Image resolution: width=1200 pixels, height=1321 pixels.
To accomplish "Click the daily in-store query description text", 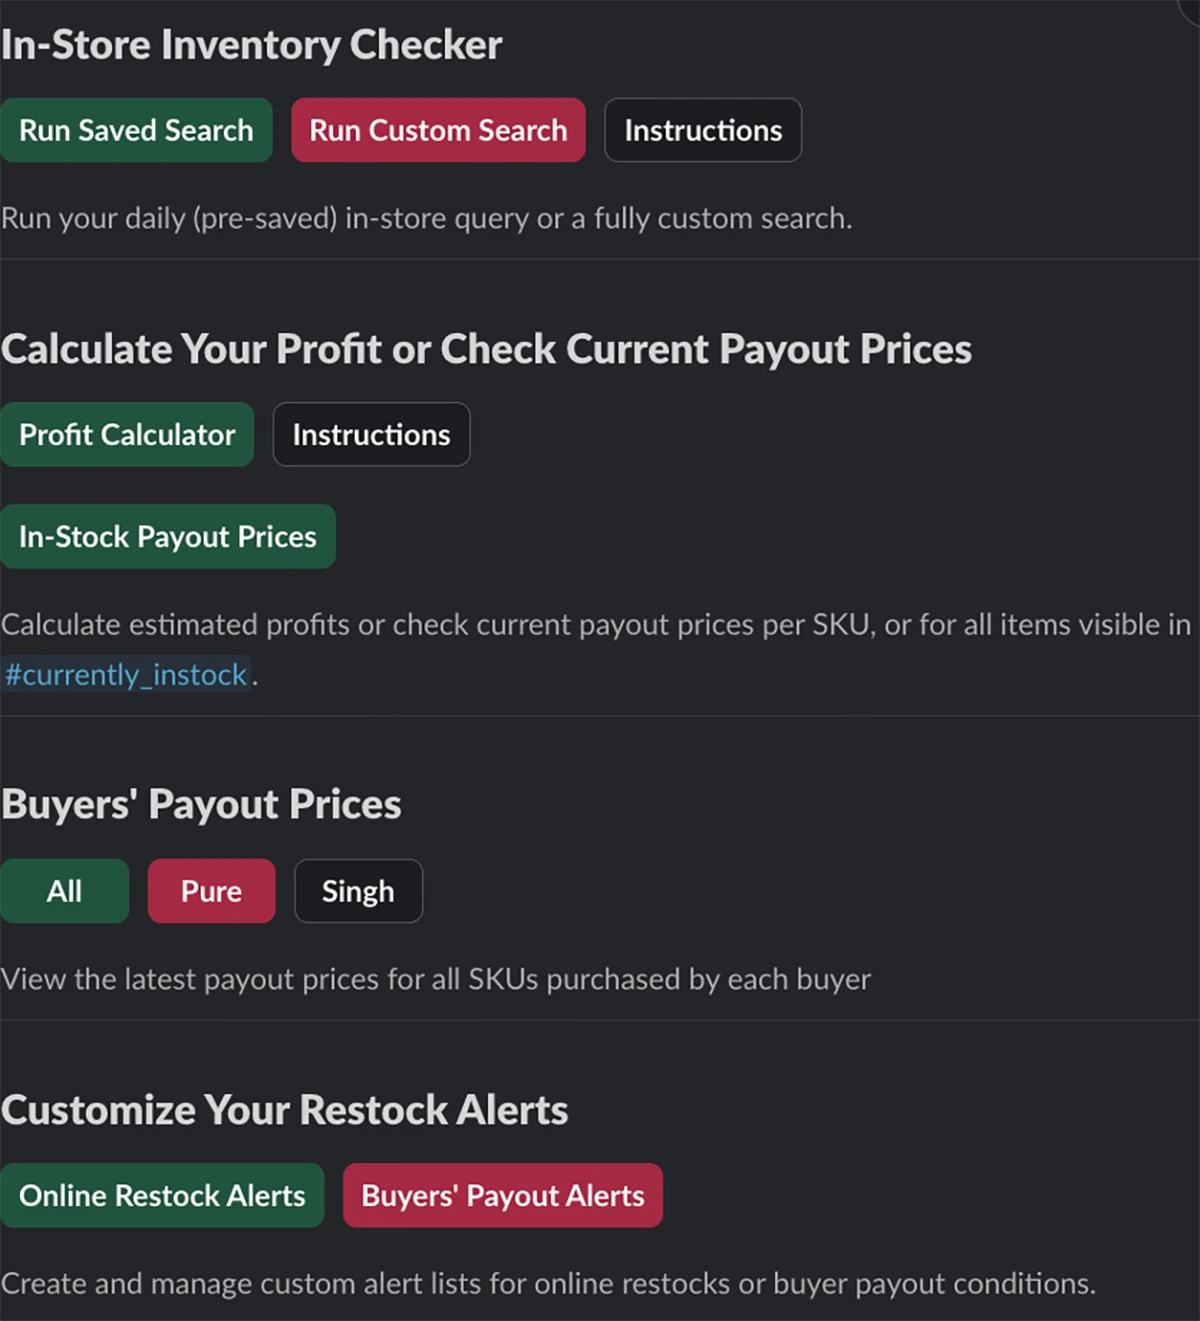I will point(426,218).
